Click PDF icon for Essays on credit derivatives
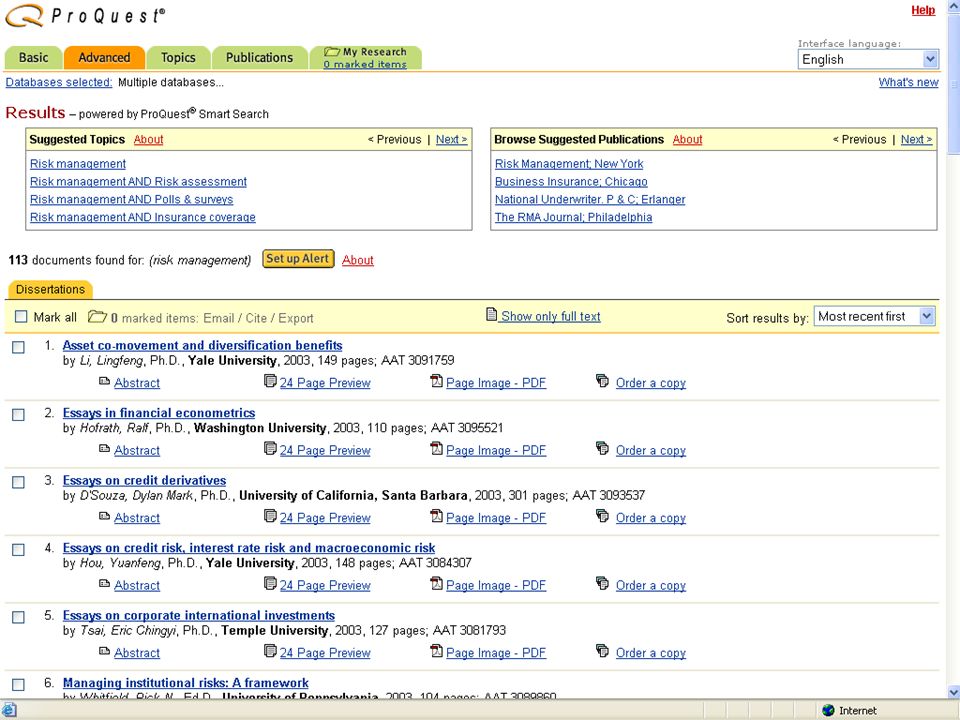 [x=436, y=516]
